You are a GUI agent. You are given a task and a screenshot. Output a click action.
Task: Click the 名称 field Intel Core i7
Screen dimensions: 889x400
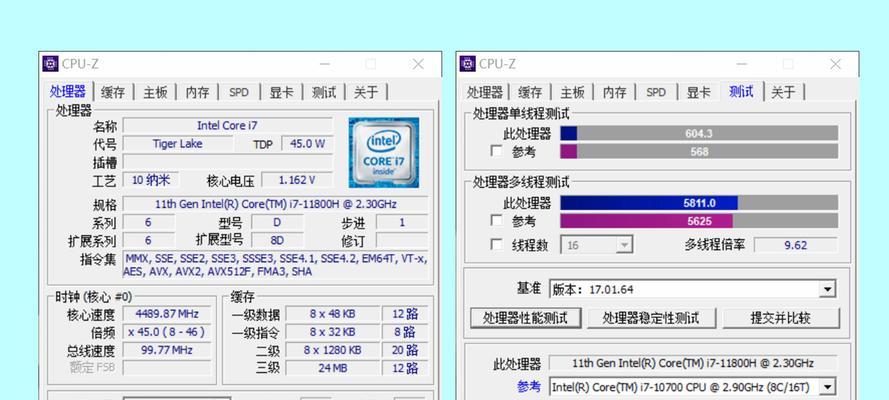pos(227,126)
